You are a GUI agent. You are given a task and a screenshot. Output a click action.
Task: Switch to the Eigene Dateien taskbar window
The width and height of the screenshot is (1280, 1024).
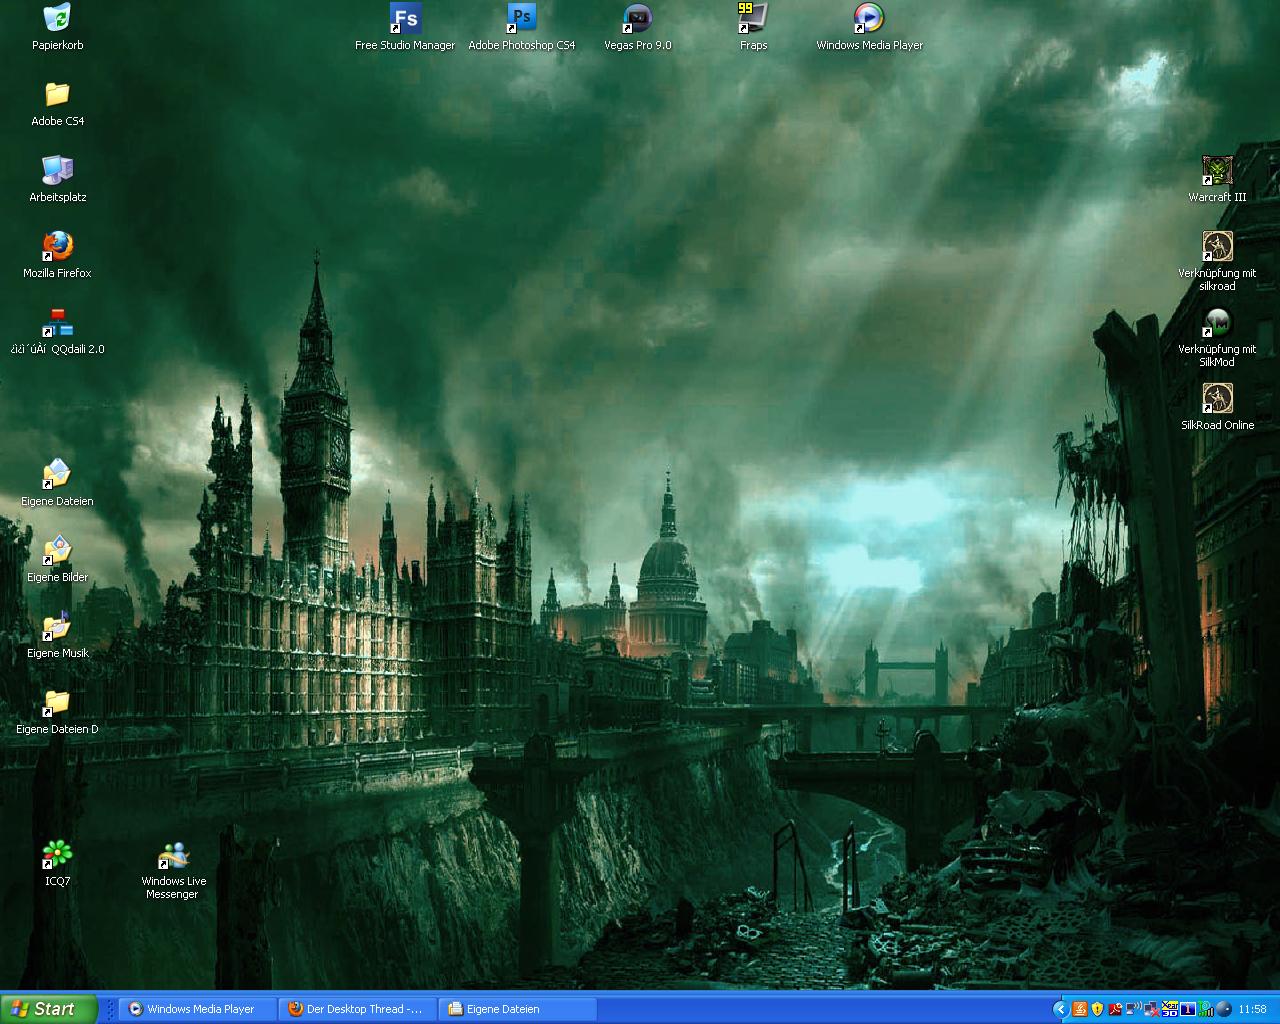(518, 1009)
